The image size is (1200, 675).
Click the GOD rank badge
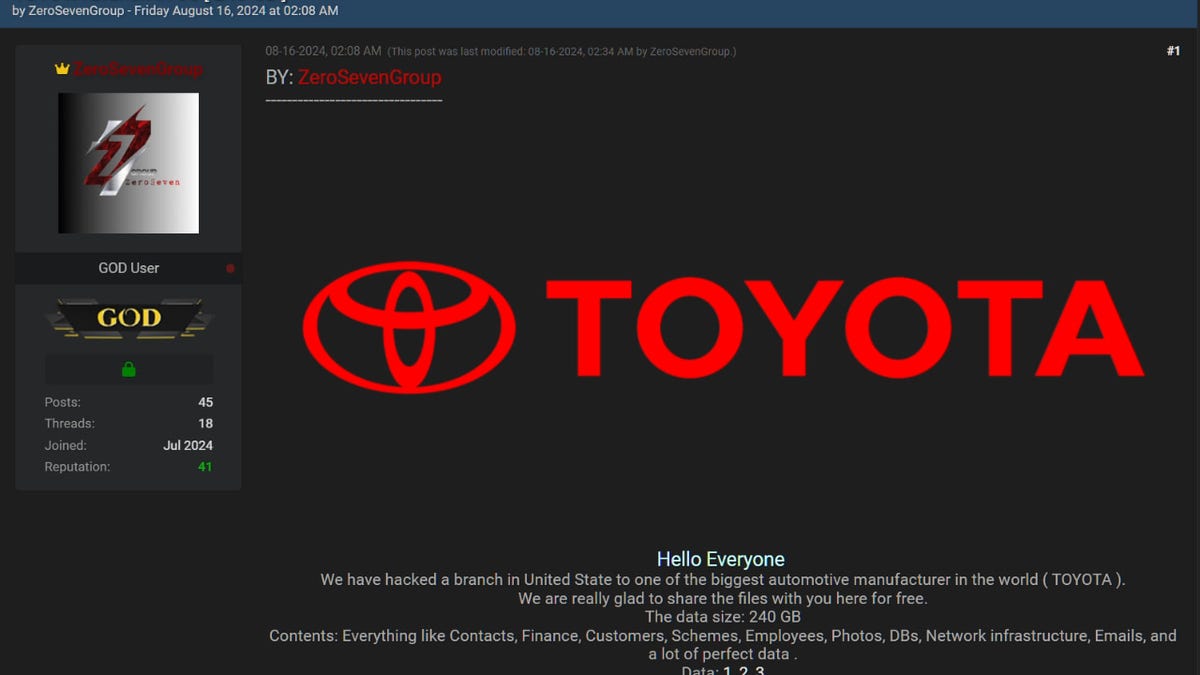point(129,318)
